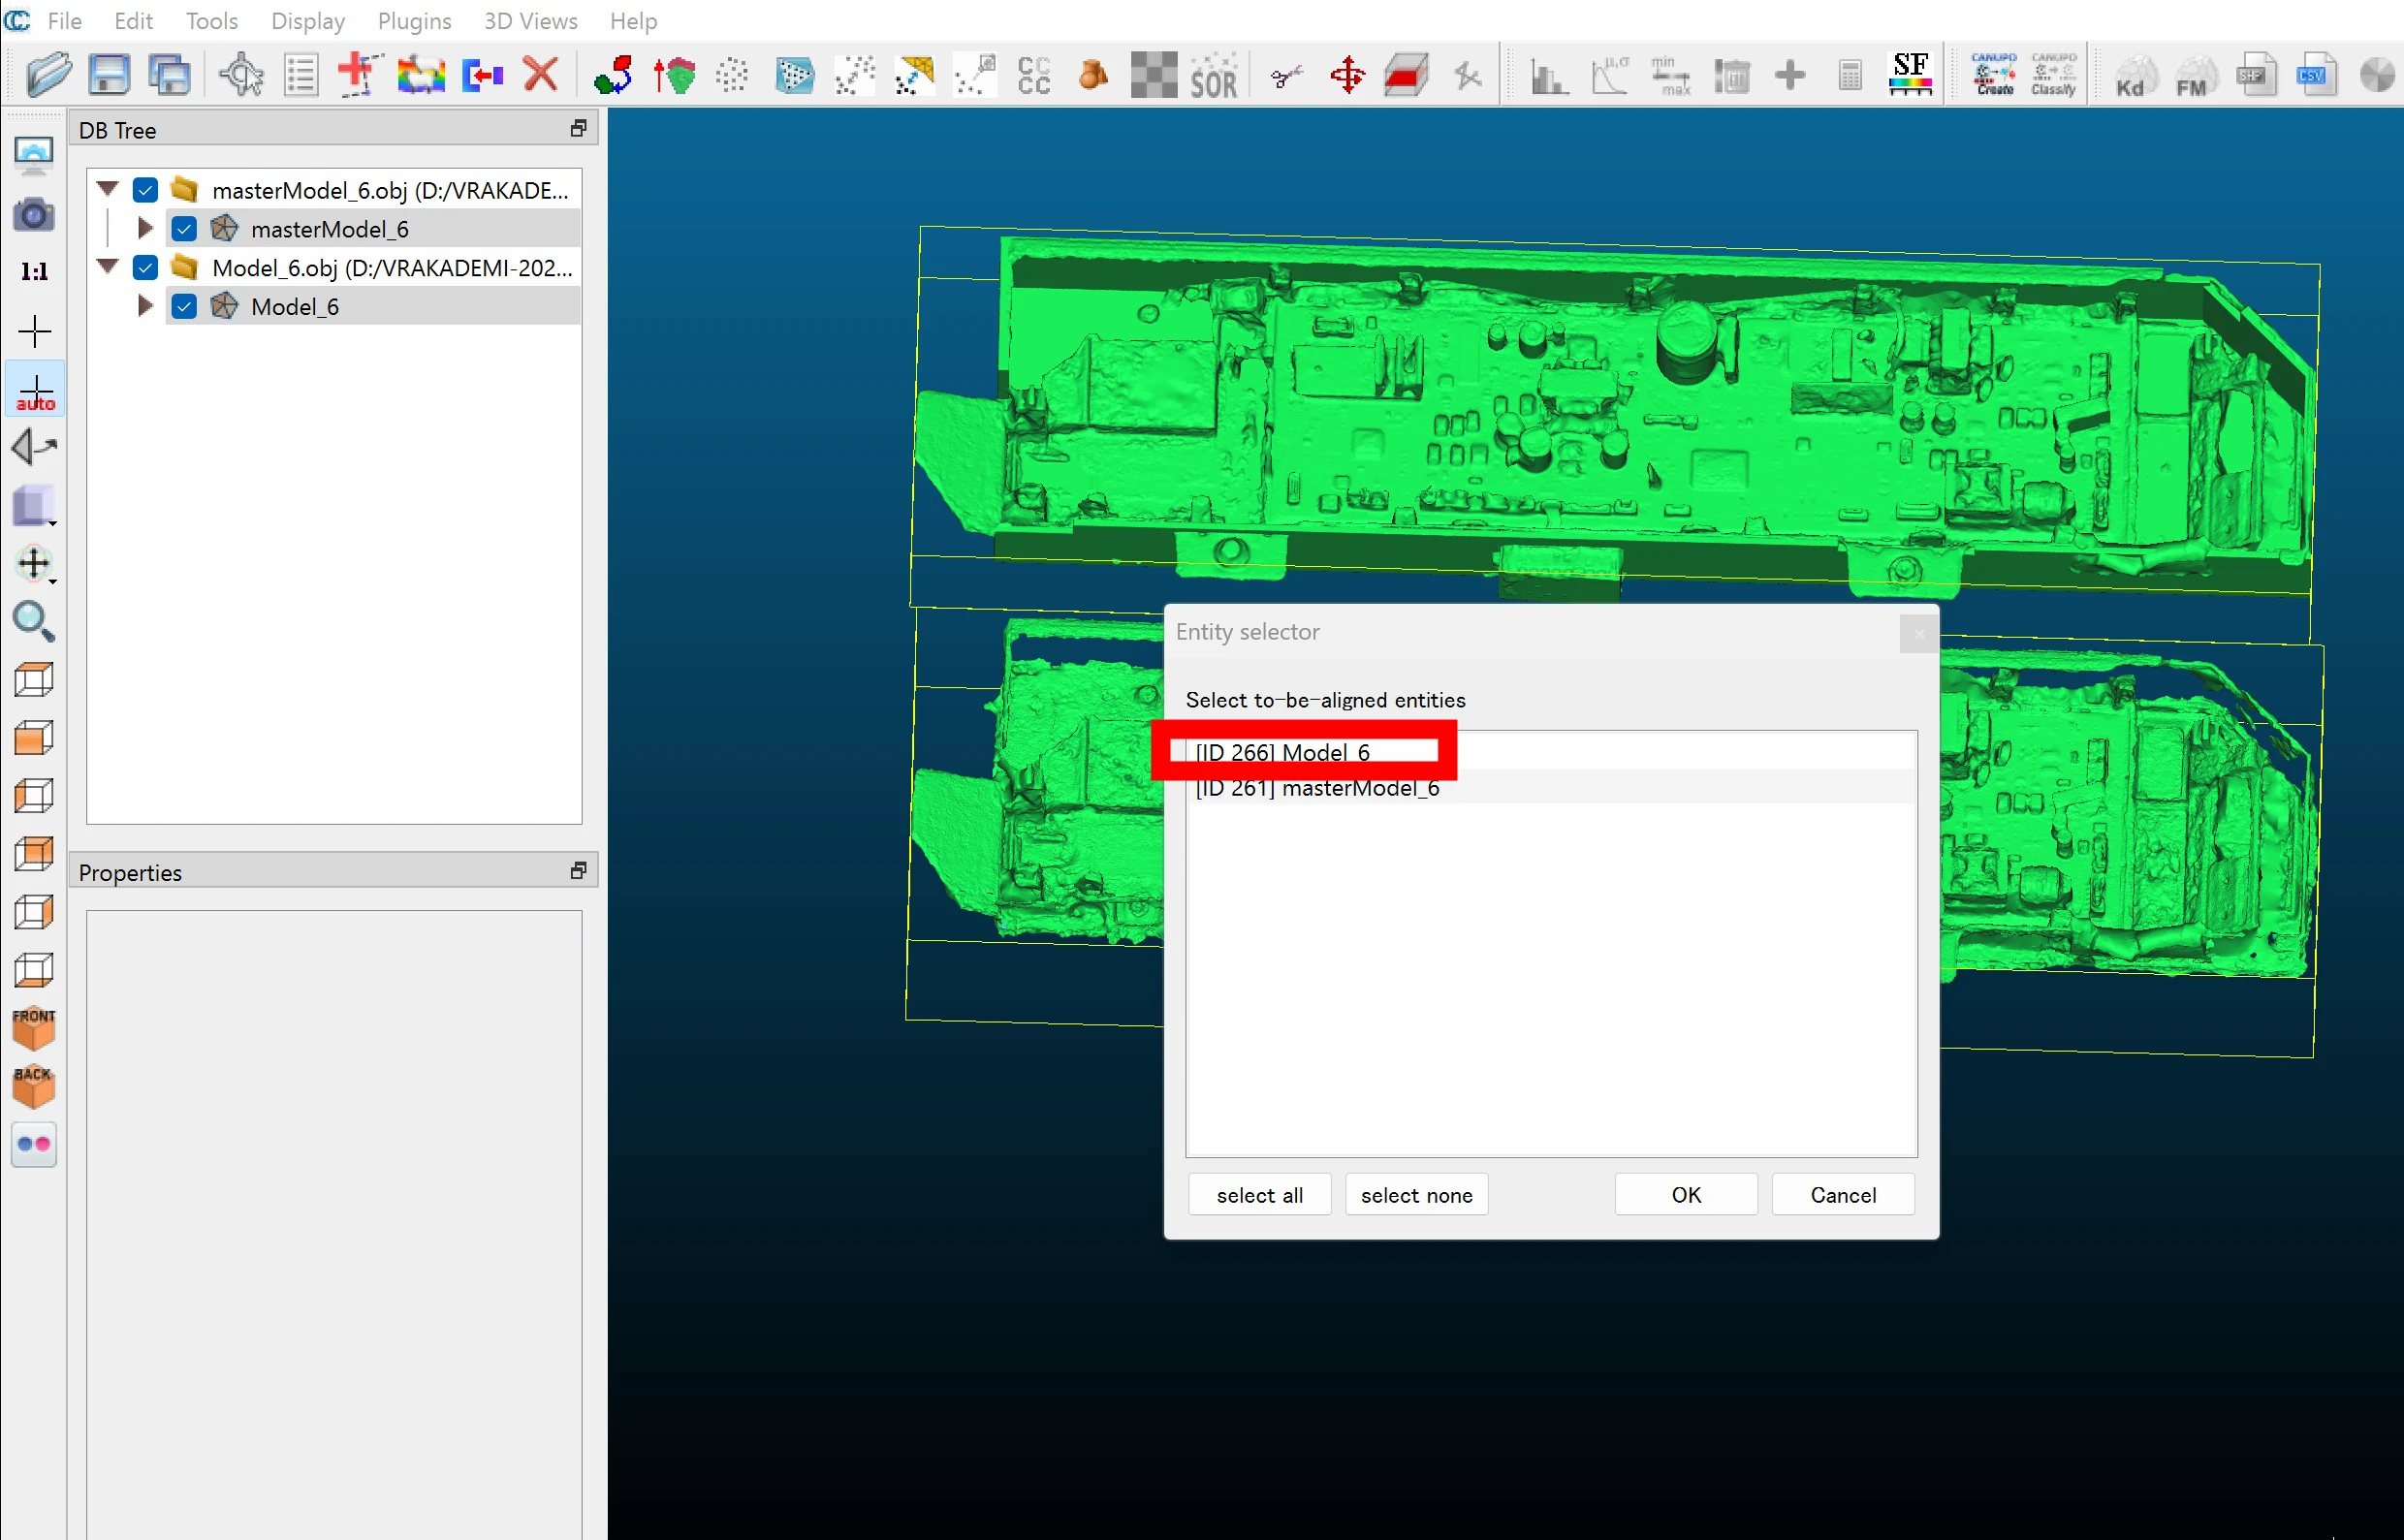This screenshot has width=2404, height=1540.
Task: Click the Save disk icon in toolbar
Action: pos(109,75)
